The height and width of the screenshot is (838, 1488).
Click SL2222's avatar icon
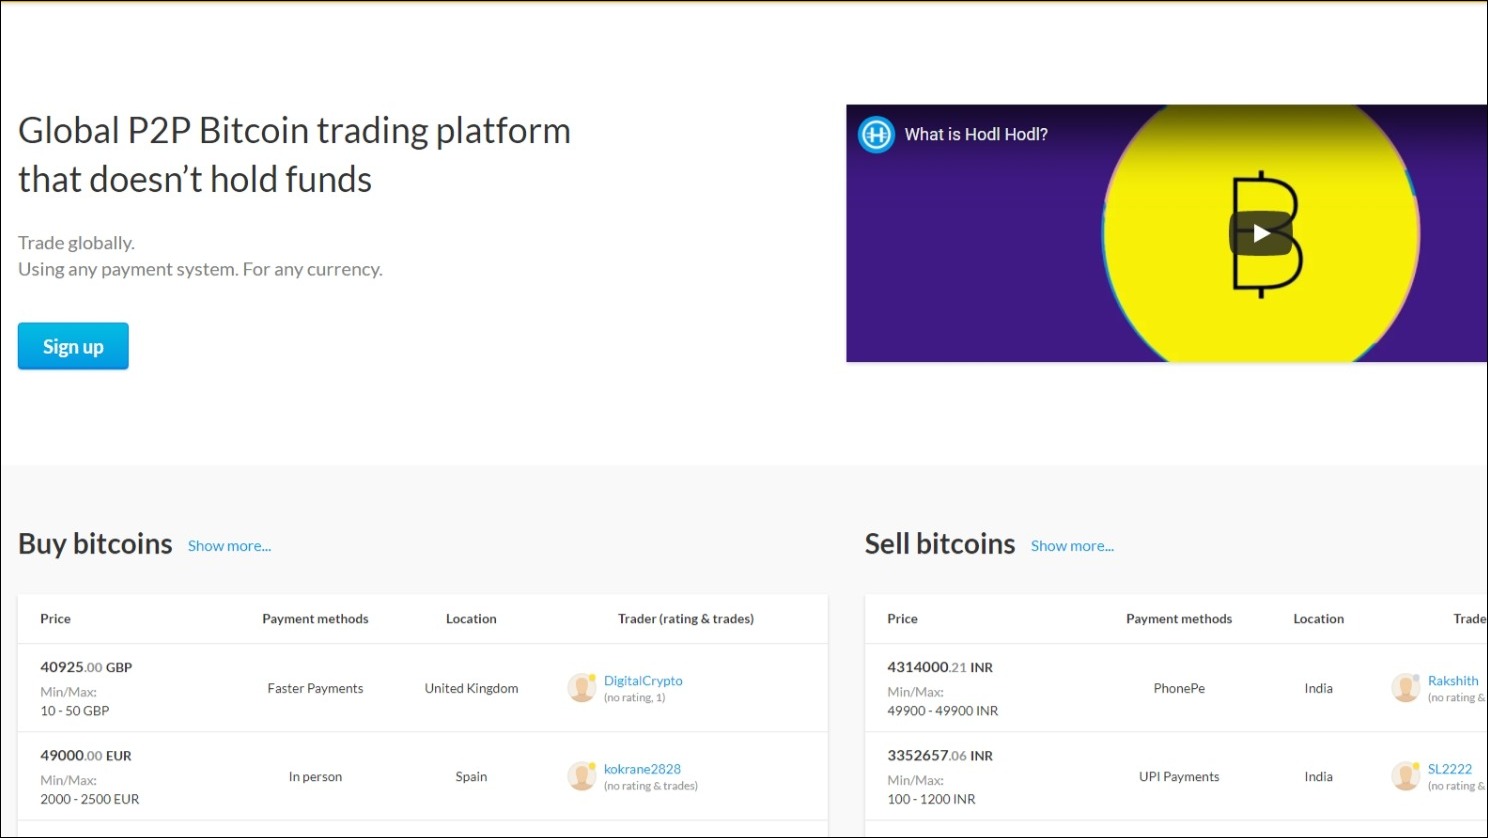coord(1406,776)
